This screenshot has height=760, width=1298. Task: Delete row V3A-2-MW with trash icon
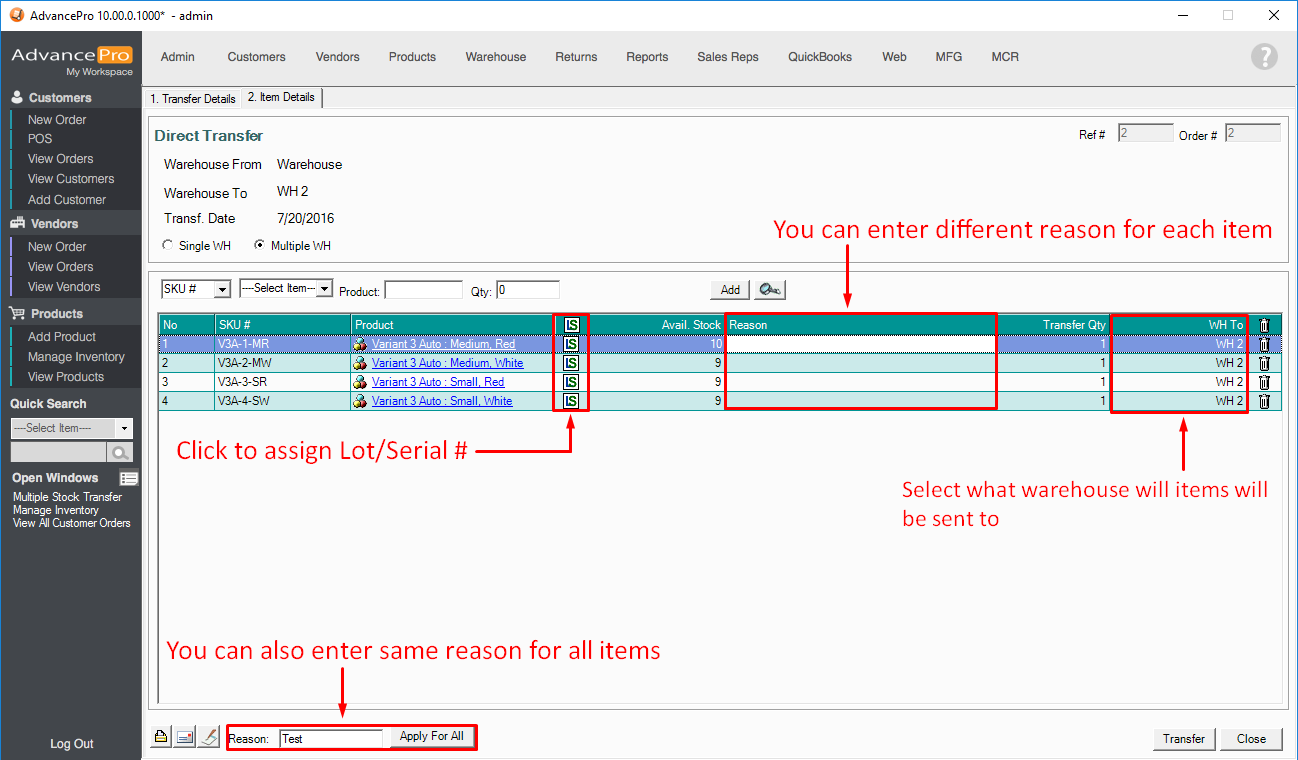click(1264, 363)
